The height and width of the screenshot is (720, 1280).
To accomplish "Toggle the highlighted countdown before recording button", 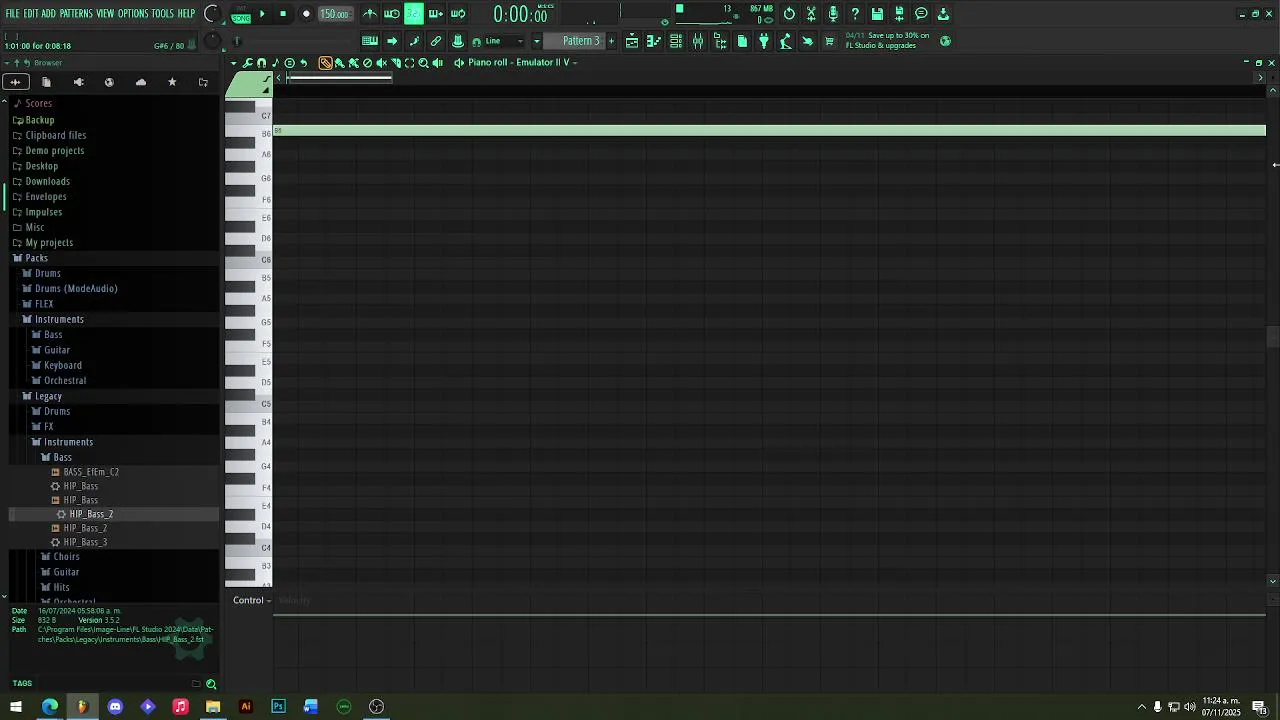I will click(414, 14).
